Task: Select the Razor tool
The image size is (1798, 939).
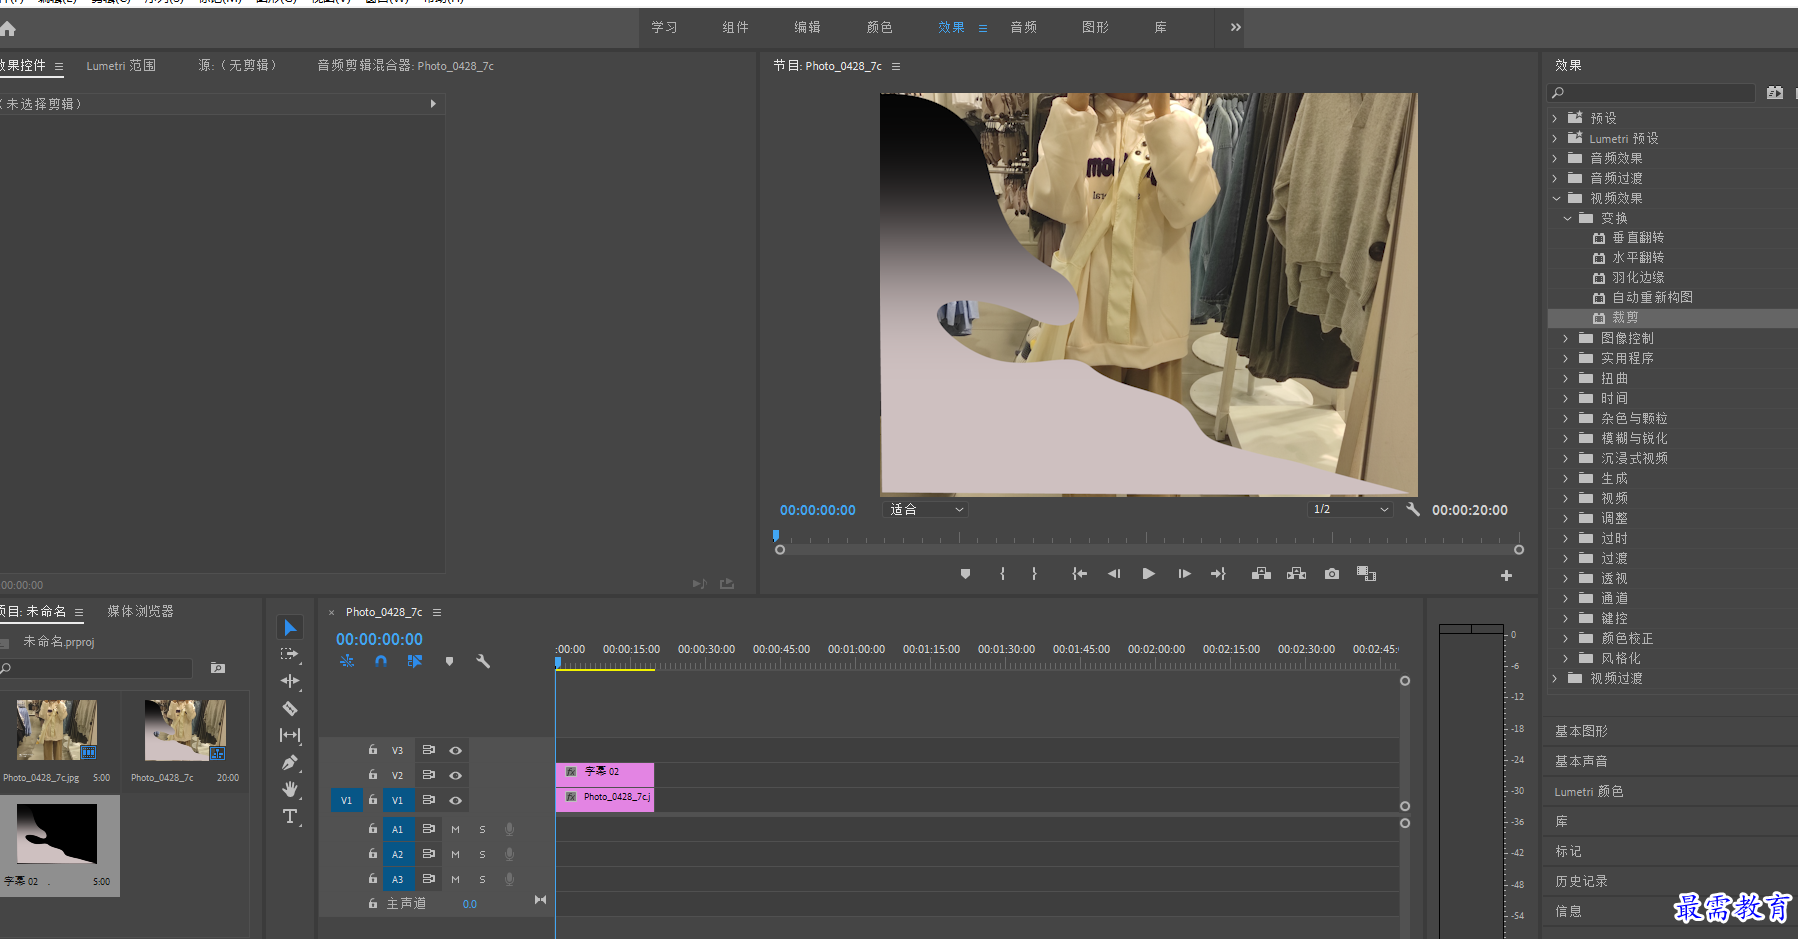Action: (x=290, y=708)
